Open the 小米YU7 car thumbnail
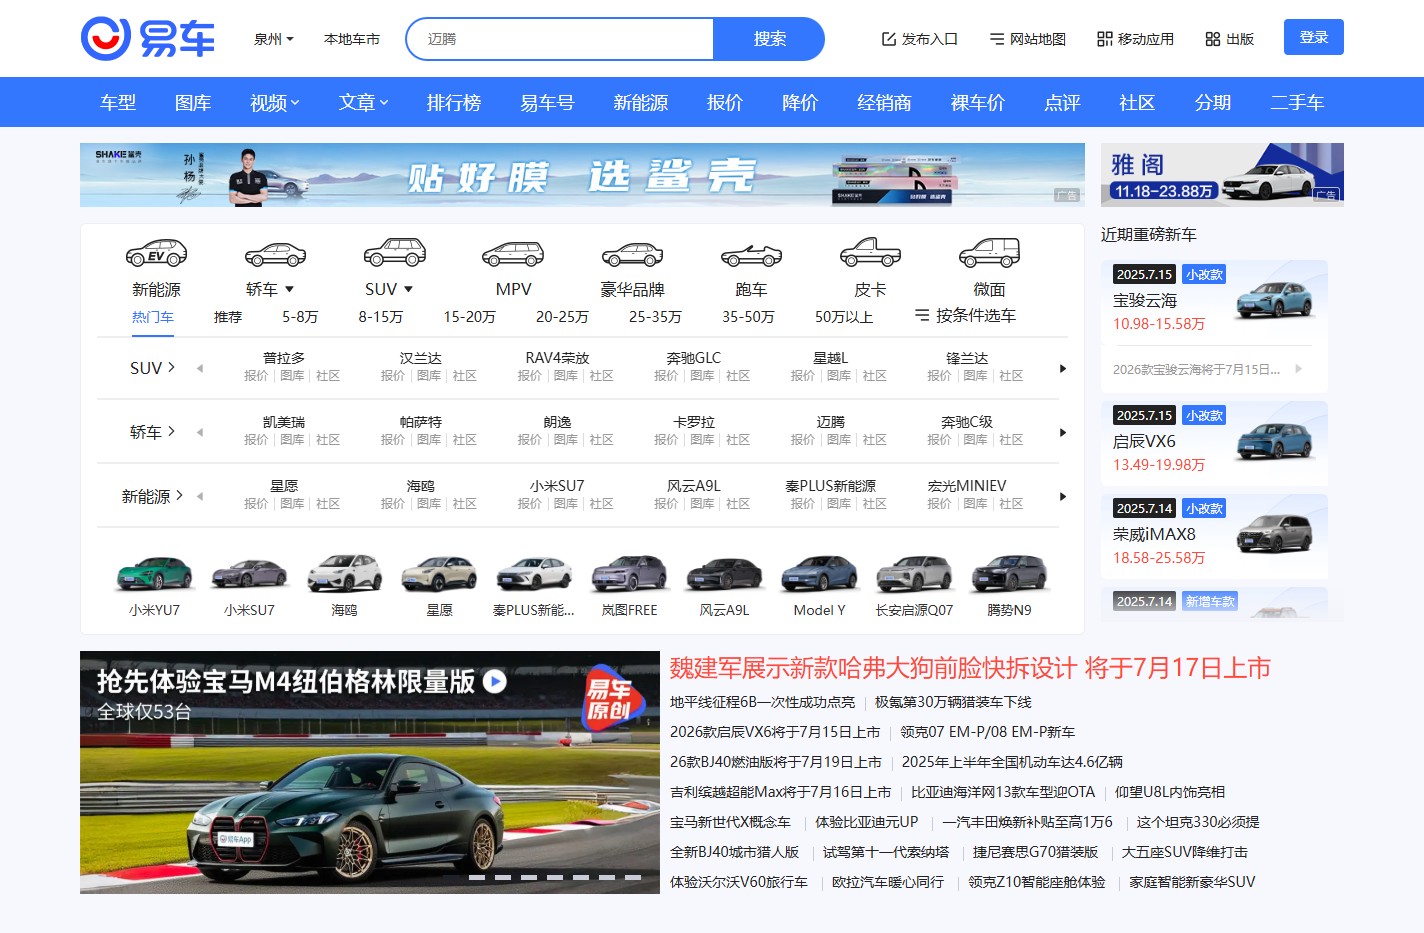 tap(154, 574)
